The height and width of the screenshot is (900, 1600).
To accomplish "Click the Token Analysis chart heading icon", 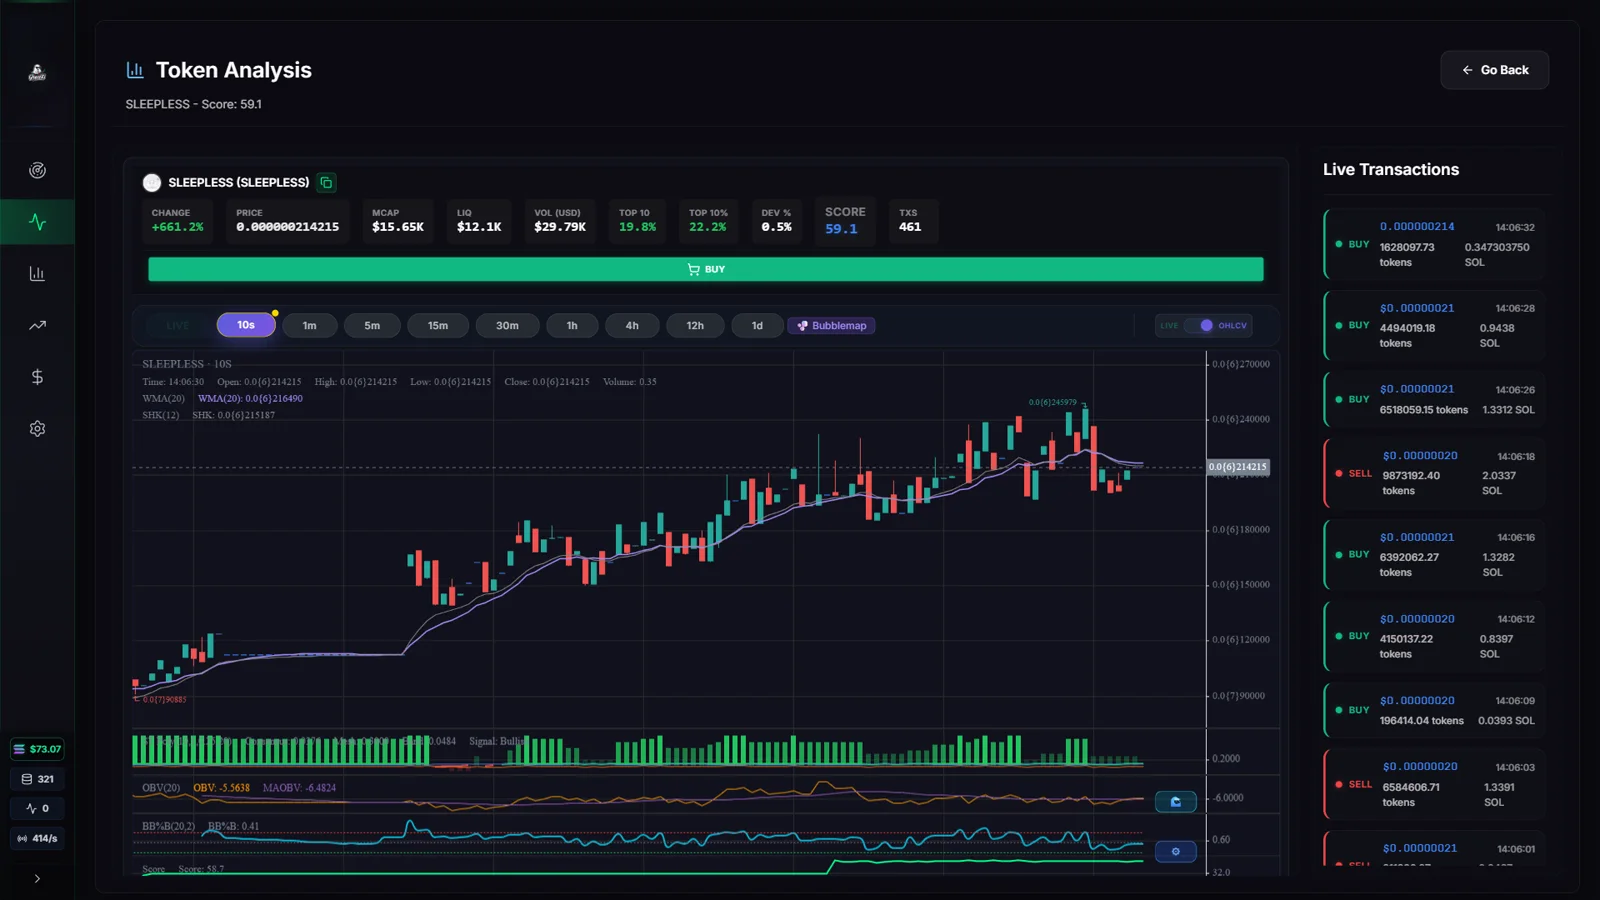I will click(135, 70).
